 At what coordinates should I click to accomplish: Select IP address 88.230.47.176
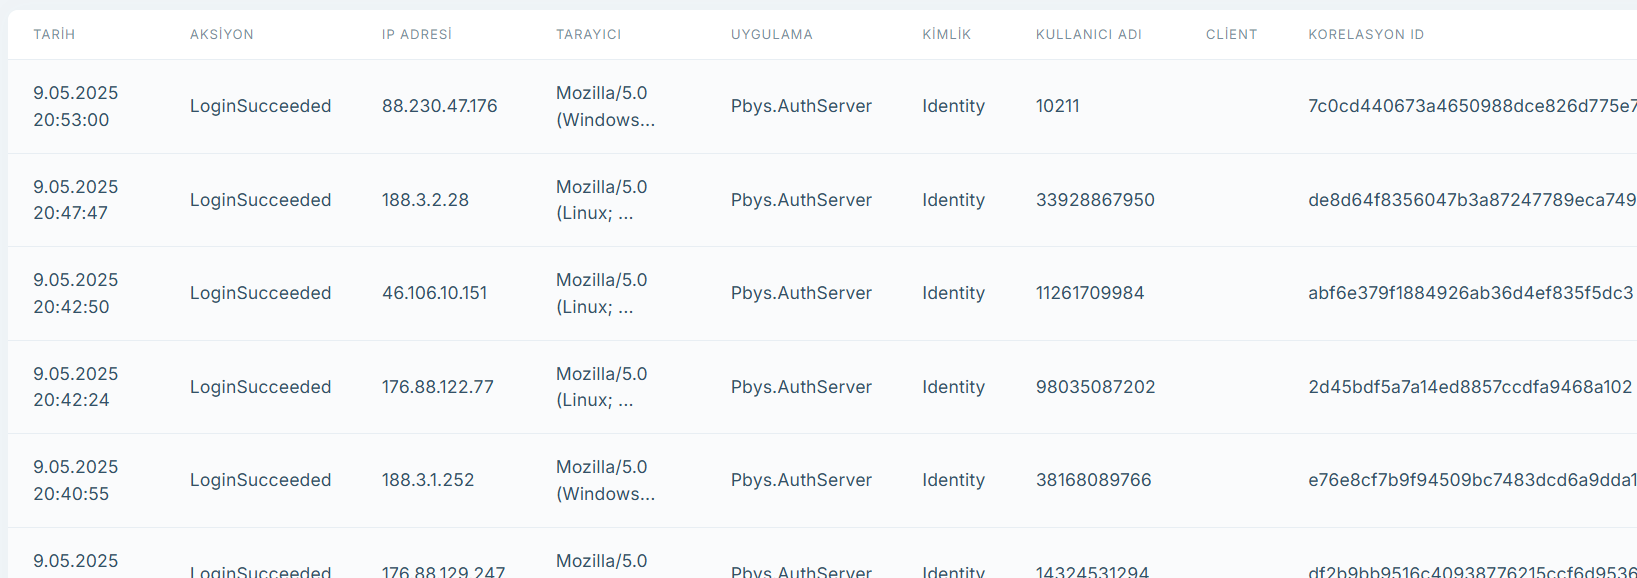[x=439, y=106]
